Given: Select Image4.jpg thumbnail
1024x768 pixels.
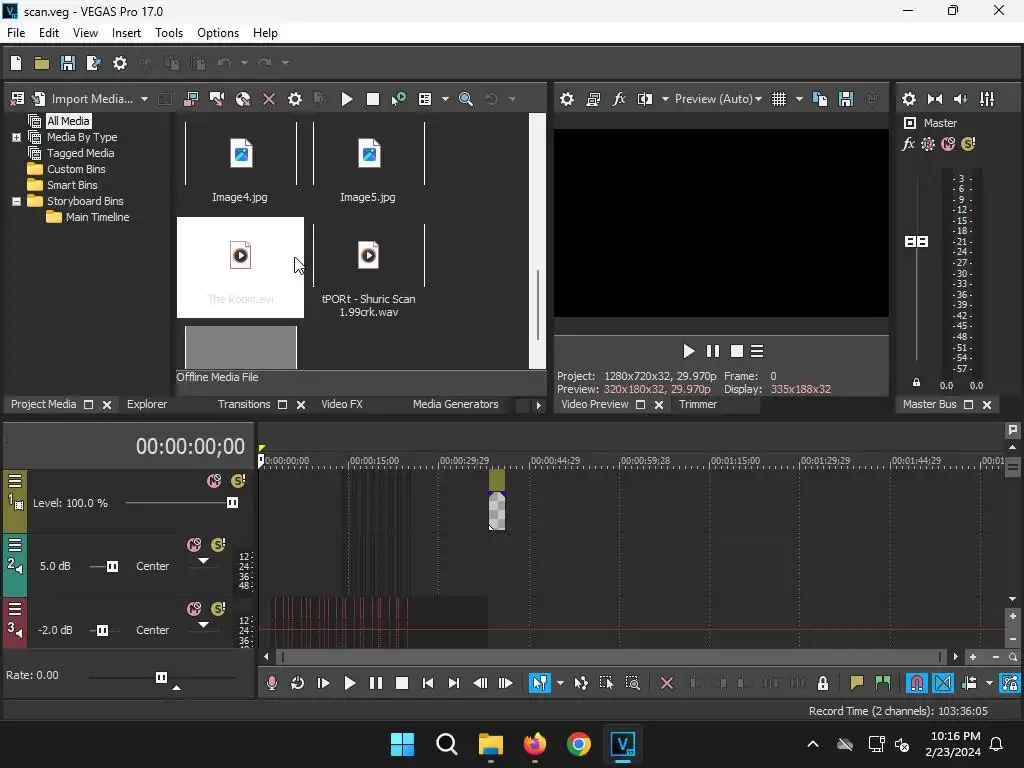Looking at the screenshot, I should (240, 163).
